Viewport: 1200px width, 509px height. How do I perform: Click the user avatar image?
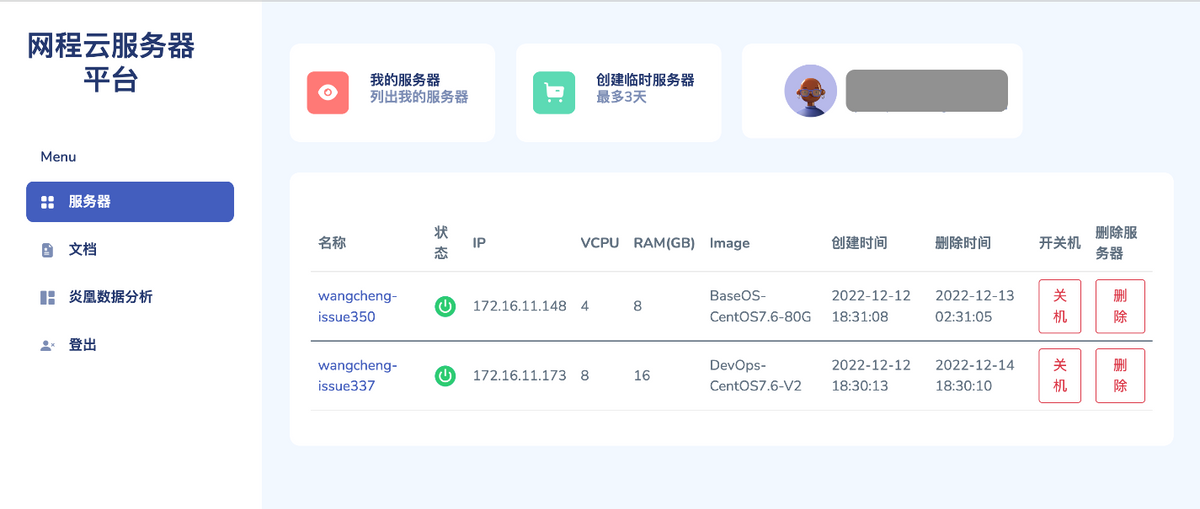click(x=810, y=91)
